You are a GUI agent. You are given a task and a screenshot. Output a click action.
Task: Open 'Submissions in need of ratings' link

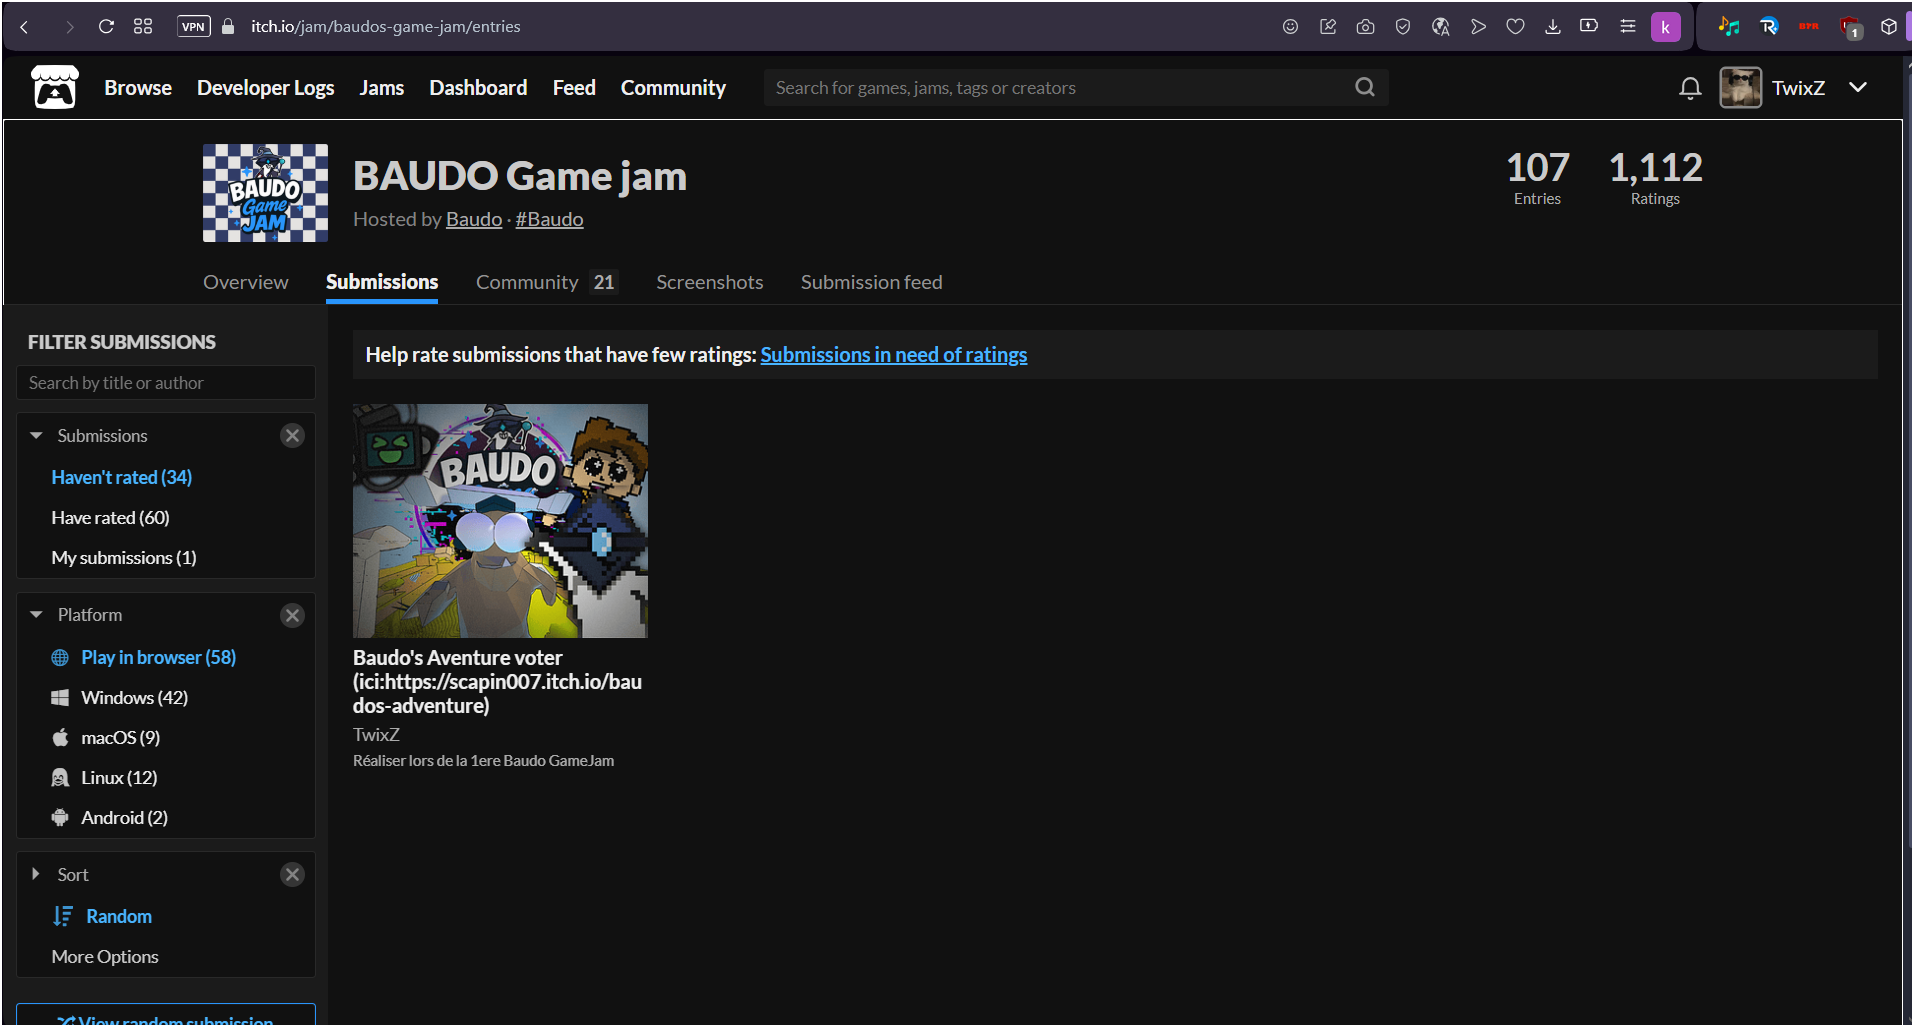click(894, 355)
